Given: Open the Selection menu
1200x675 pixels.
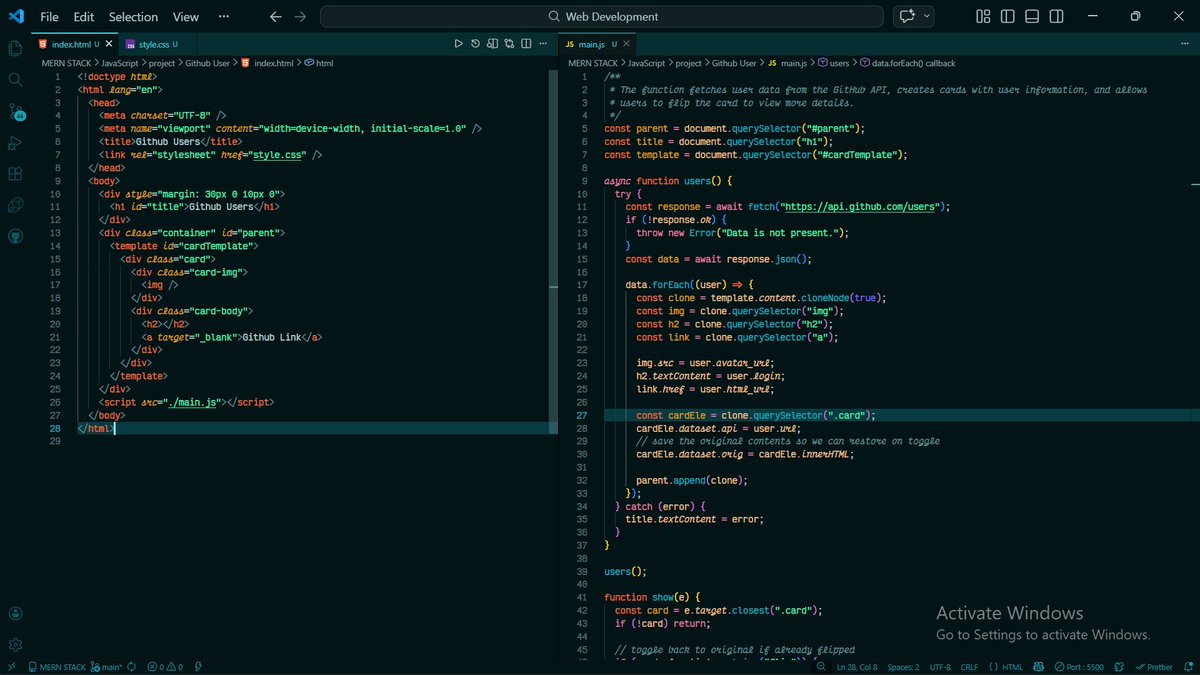Looking at the screenshot, I should pyautogui.click(x=133, y=16).
